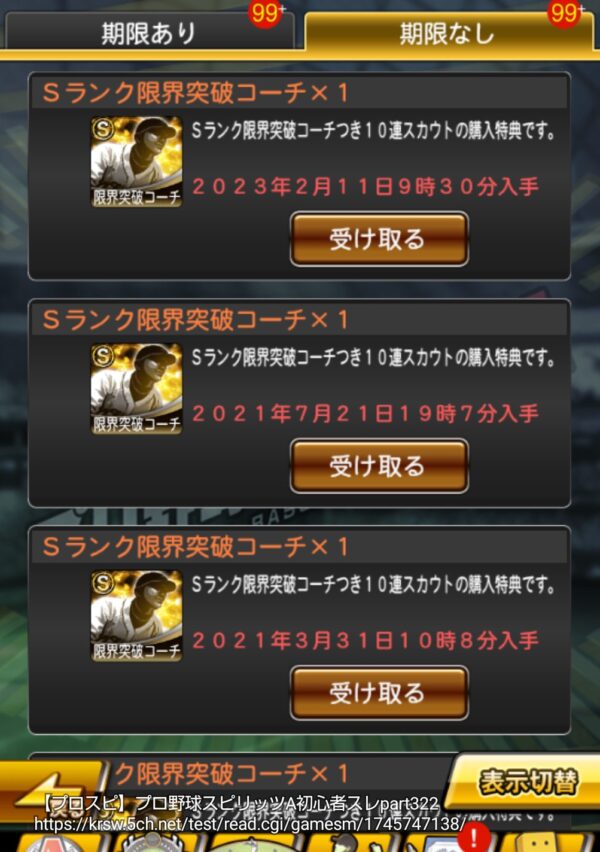Tap coach icon in March 2021 reward
The height and width of the screenshot is (852, 600).
(136, 616)
